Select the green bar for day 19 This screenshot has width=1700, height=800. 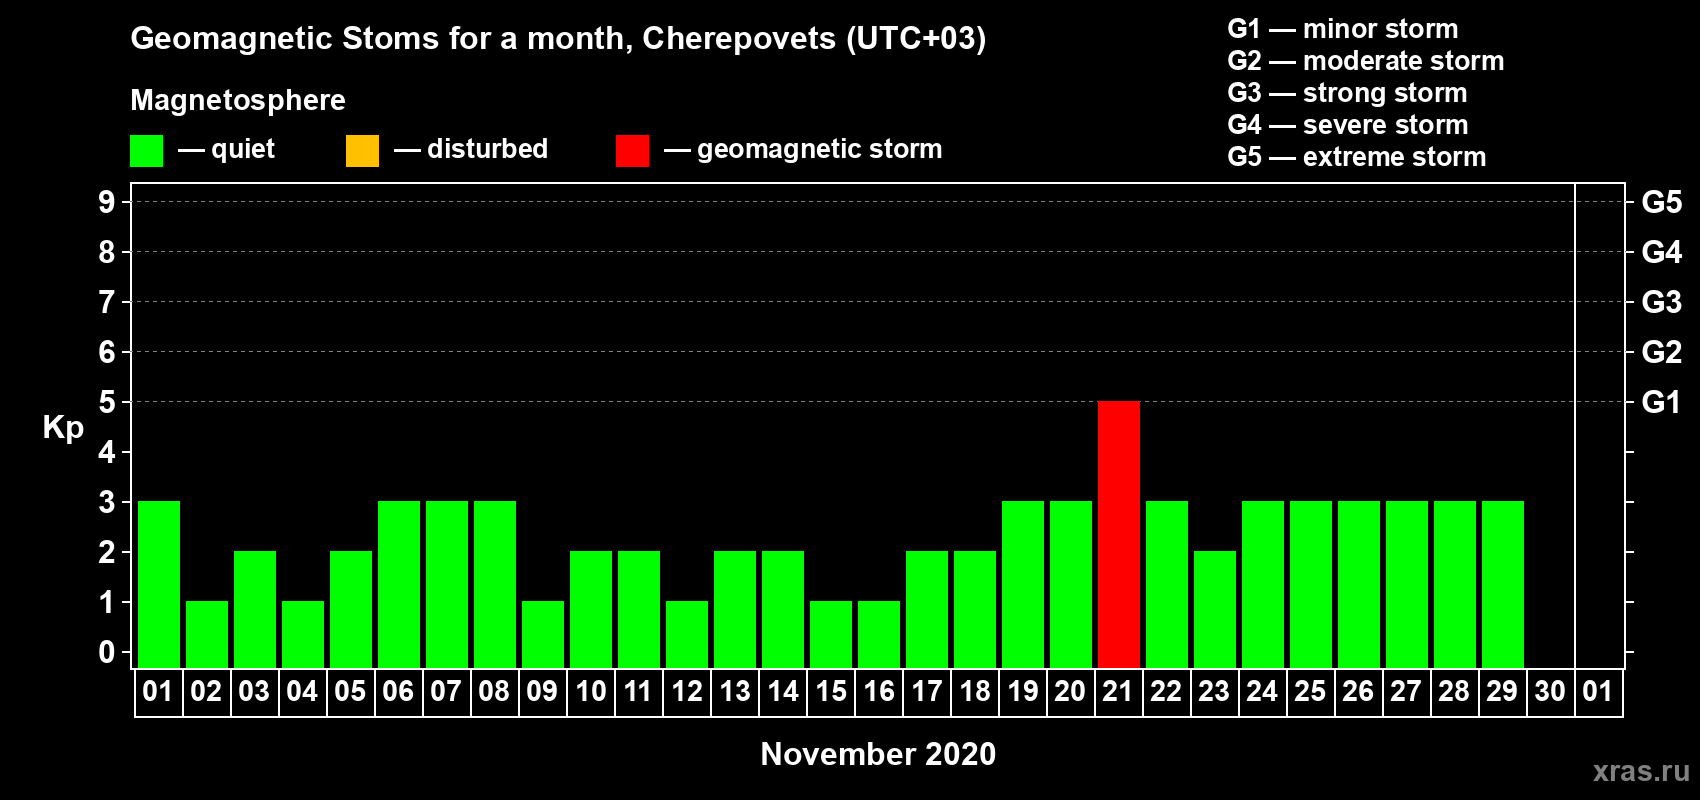click(1023, 584)
